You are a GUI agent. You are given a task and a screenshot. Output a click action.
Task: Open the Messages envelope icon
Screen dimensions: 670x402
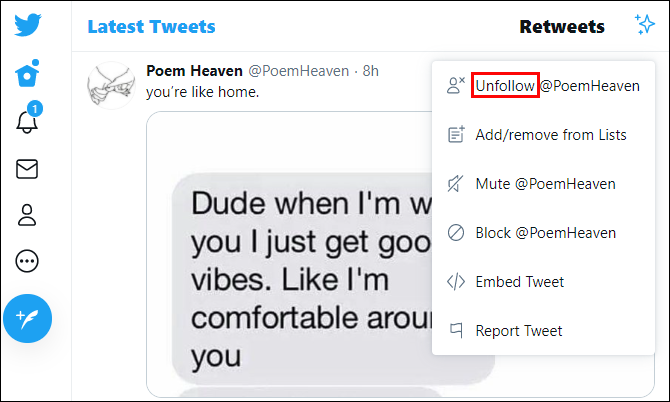27,169
